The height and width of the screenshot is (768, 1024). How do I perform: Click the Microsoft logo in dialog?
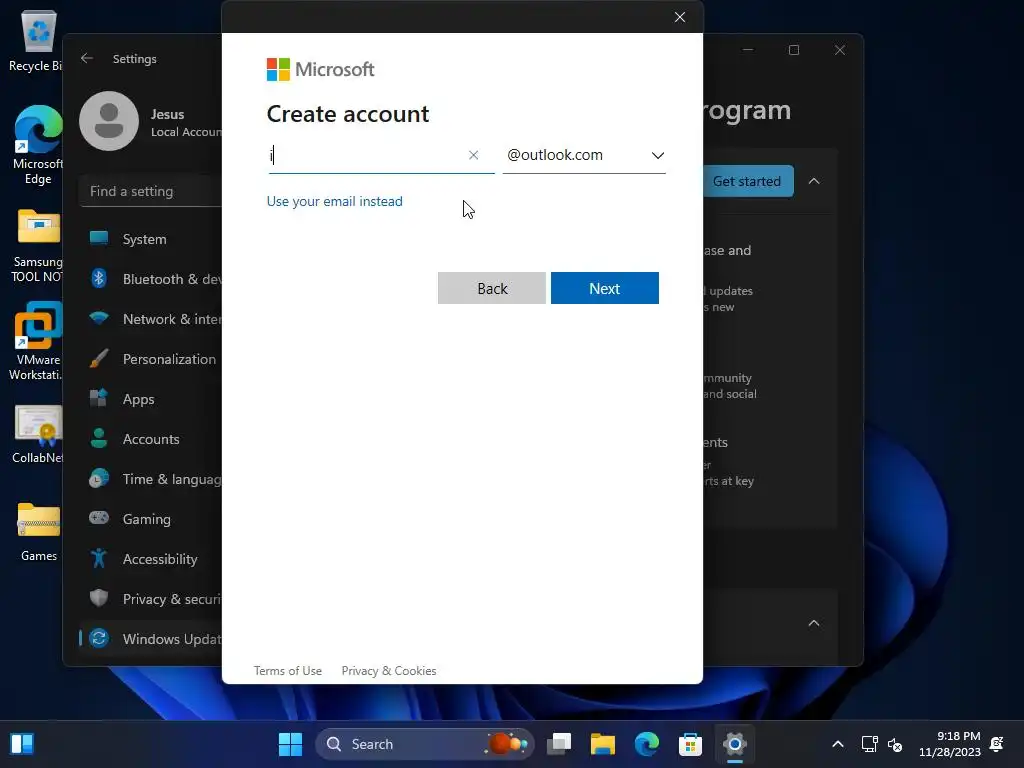[321, 69]
